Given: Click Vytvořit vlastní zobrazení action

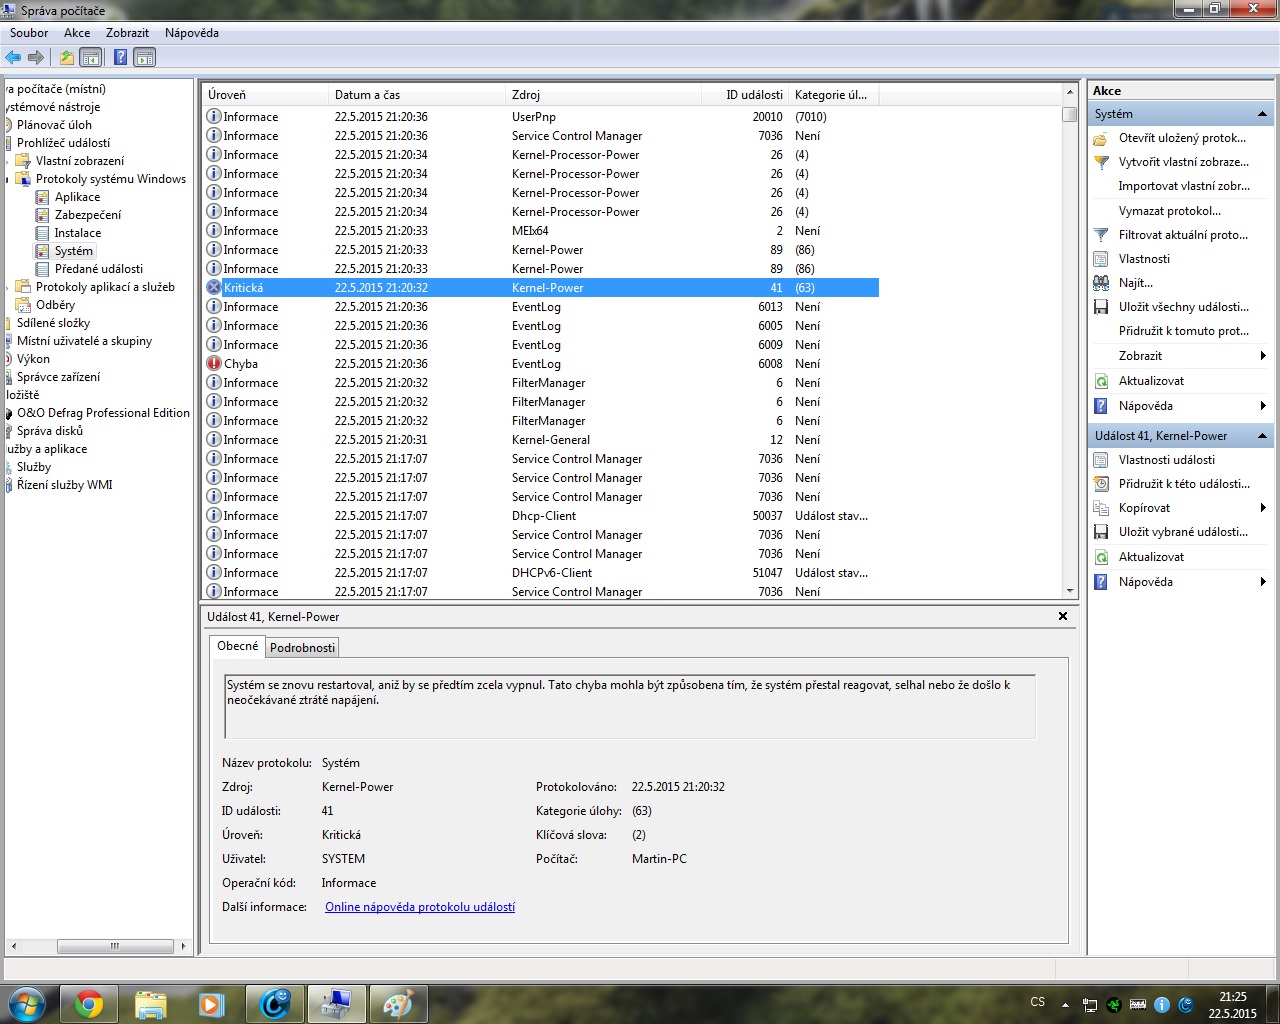Looking at the screenshot, I should [x=1183, y=162].
